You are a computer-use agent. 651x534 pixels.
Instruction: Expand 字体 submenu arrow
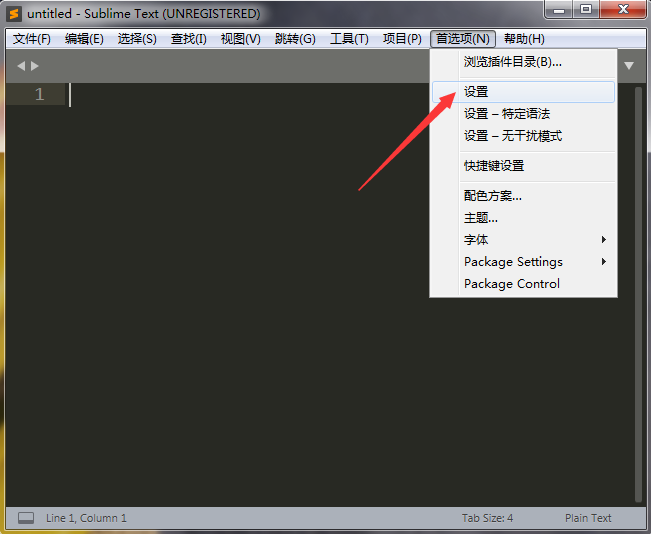(x=604, y=240)
